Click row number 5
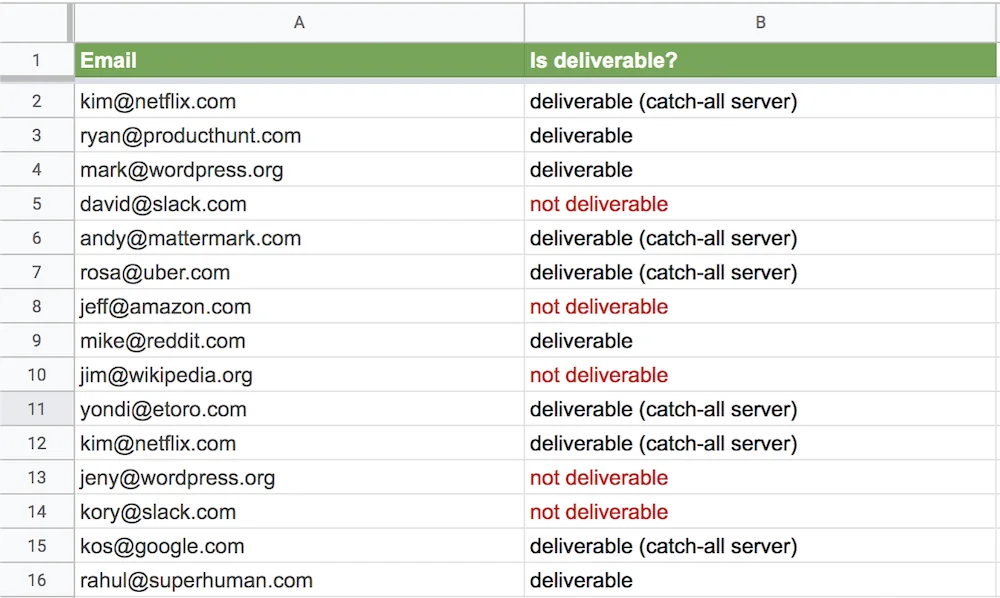This screenshot has width=1000, height=598. click(37, 204)
